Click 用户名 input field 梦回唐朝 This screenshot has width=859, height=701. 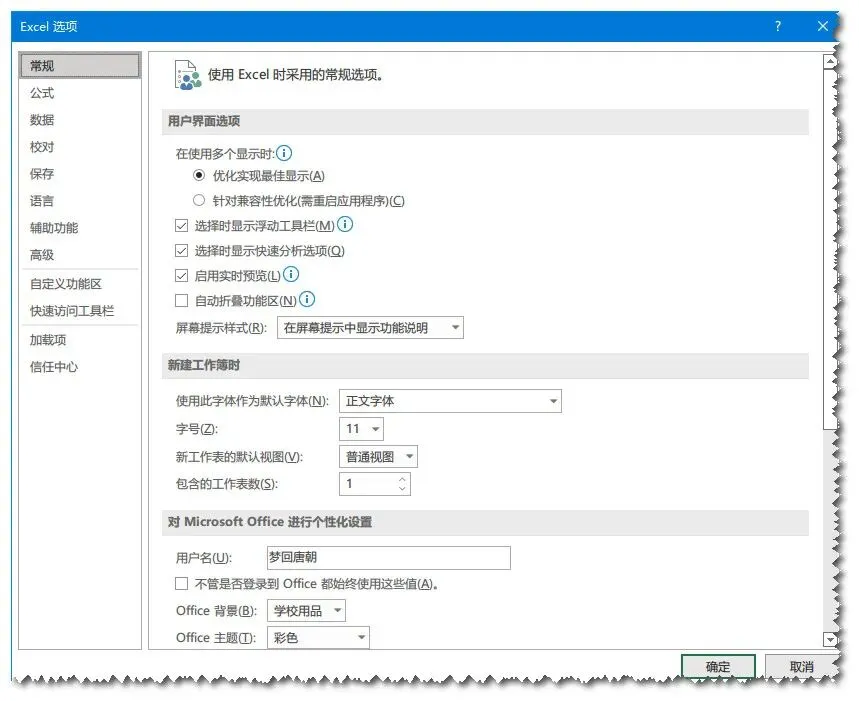389,558
